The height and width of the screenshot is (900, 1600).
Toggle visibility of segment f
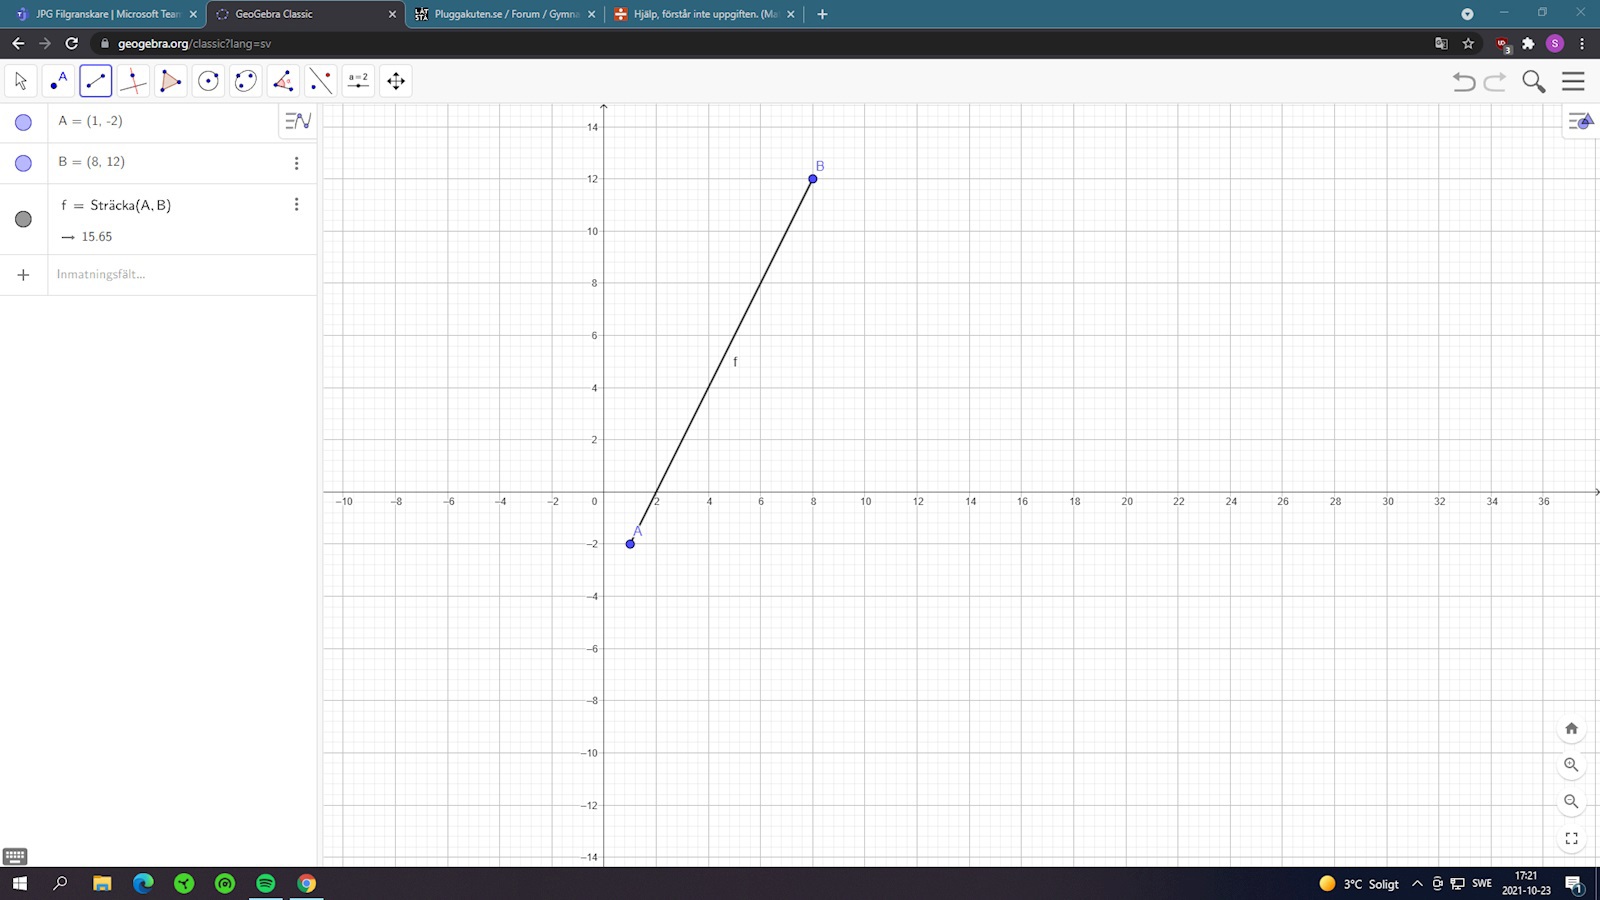click(23, 219)
